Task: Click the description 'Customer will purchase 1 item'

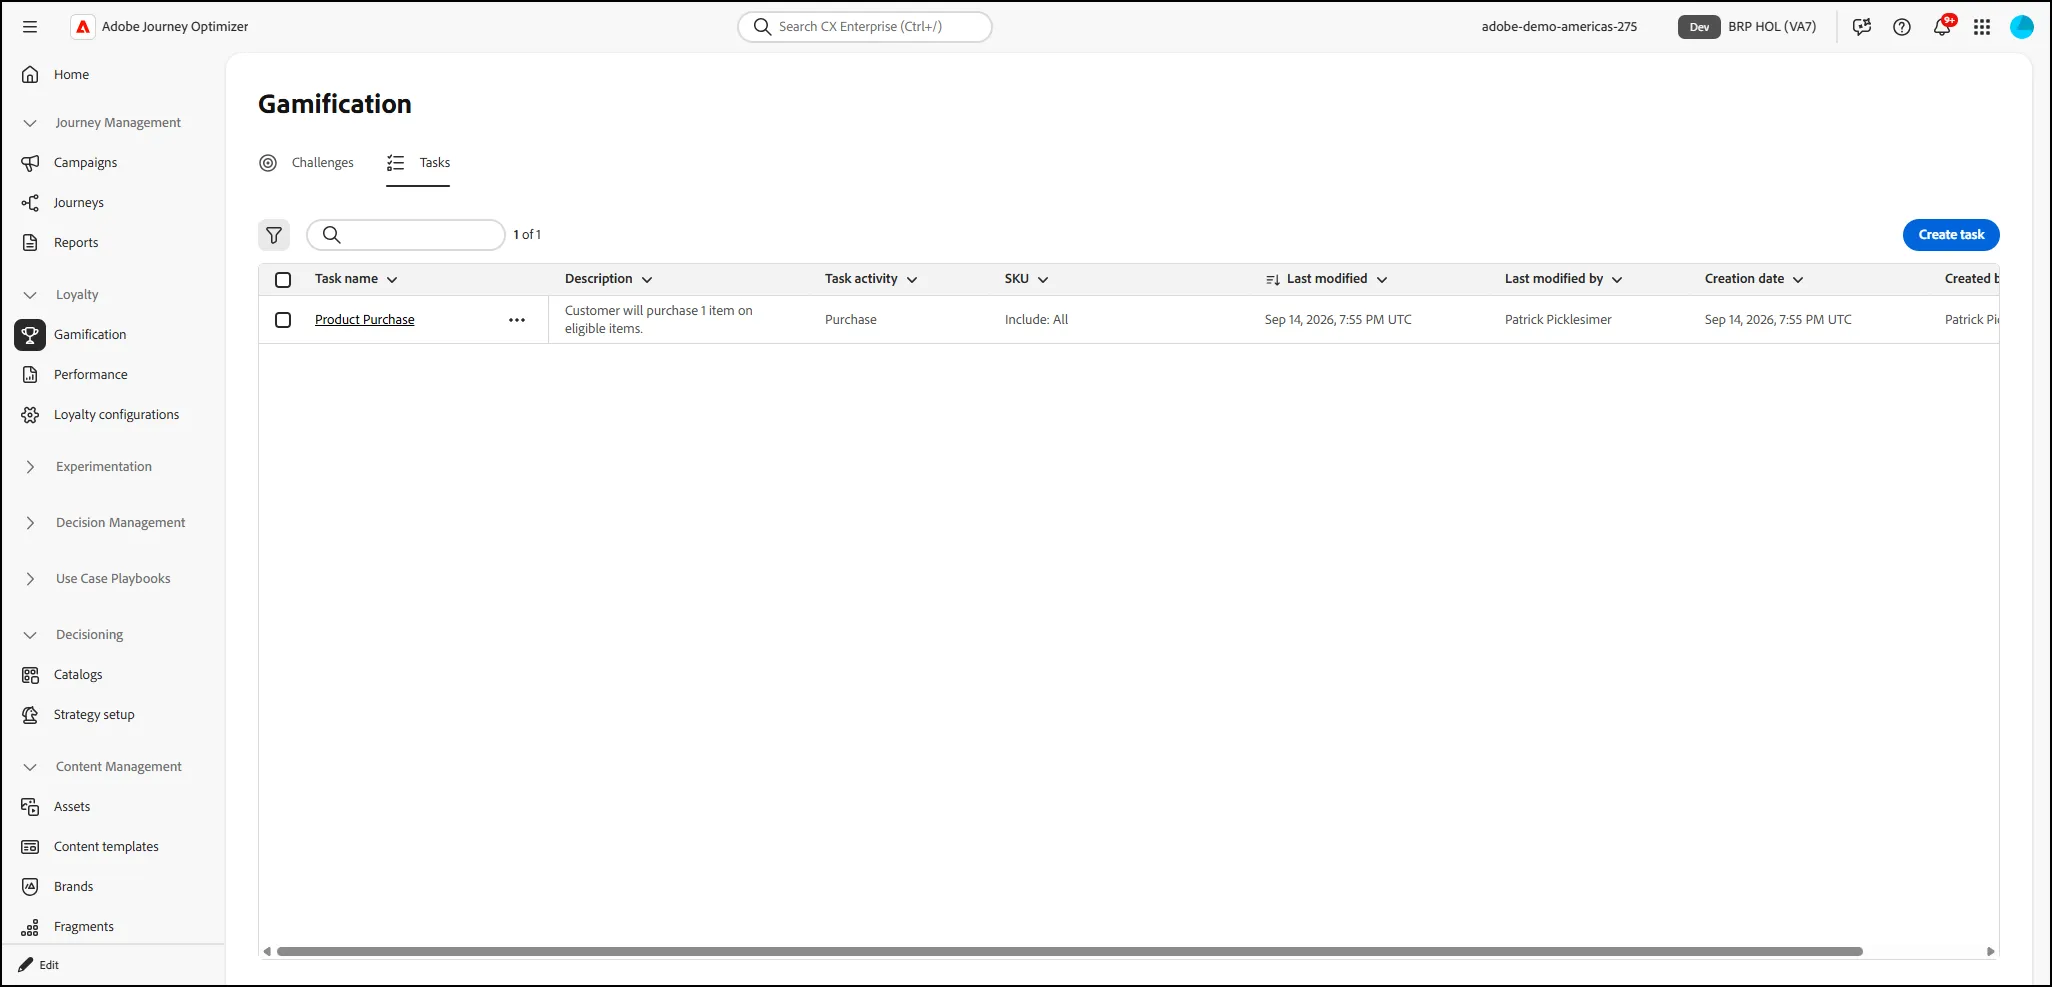Action: pos(658,320)
